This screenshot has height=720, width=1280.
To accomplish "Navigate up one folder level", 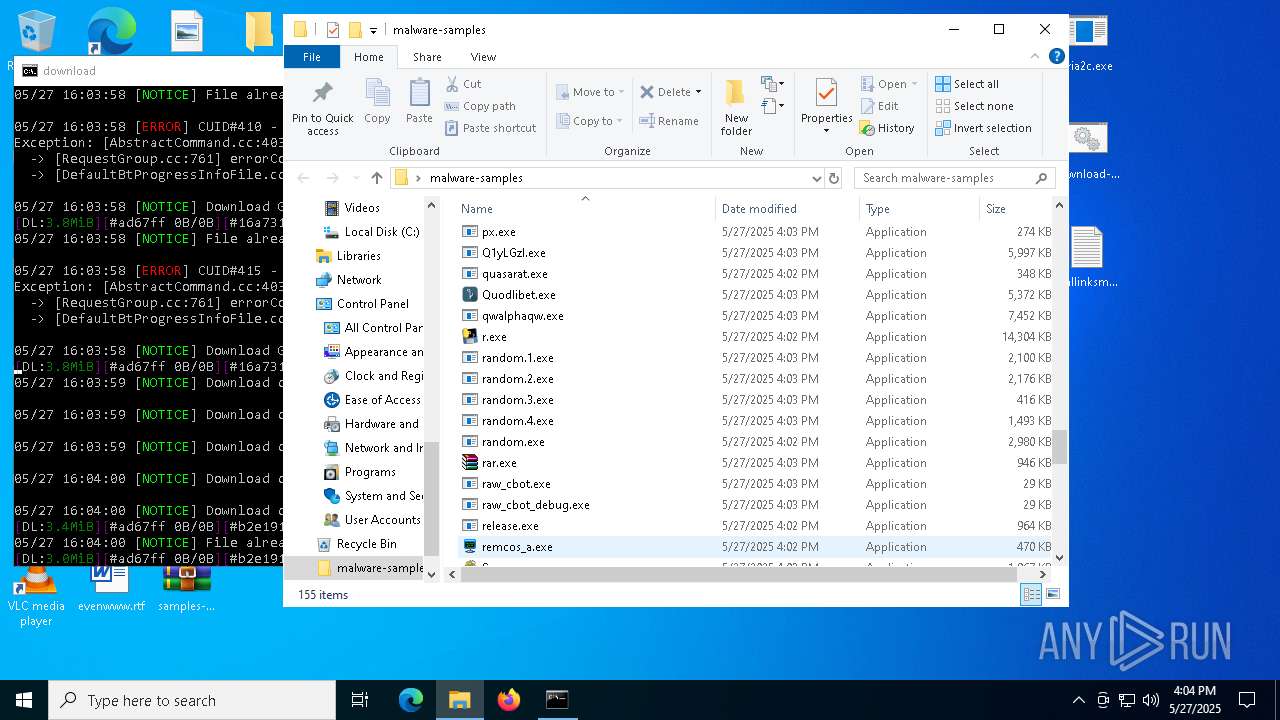I will (376, 178).
